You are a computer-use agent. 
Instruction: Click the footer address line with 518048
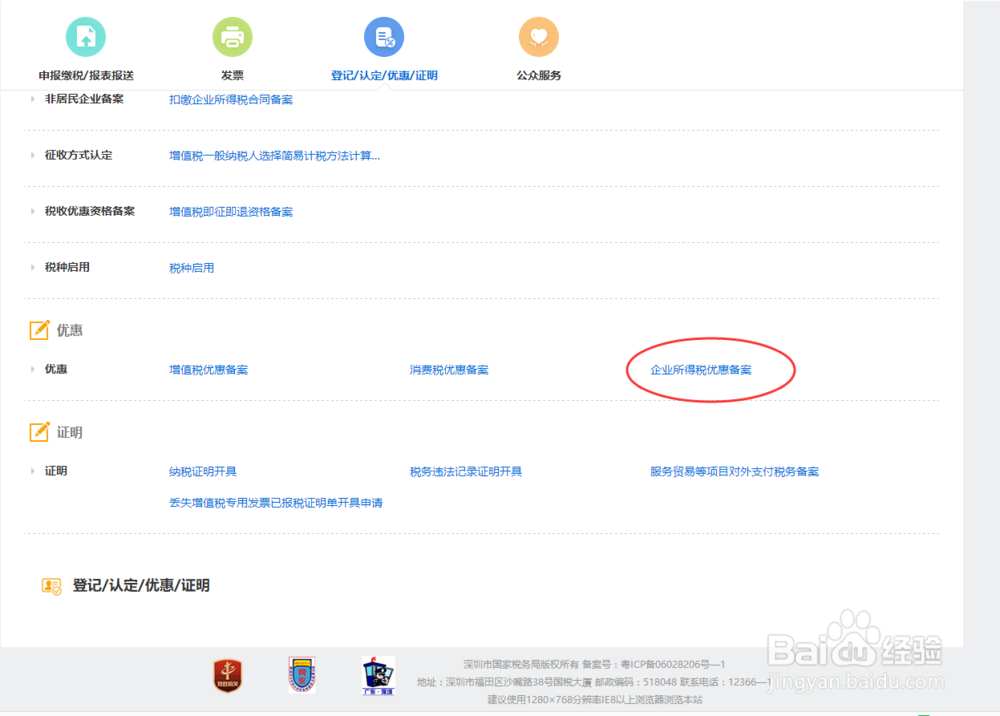pyautogui.click(x=594, y=682)
